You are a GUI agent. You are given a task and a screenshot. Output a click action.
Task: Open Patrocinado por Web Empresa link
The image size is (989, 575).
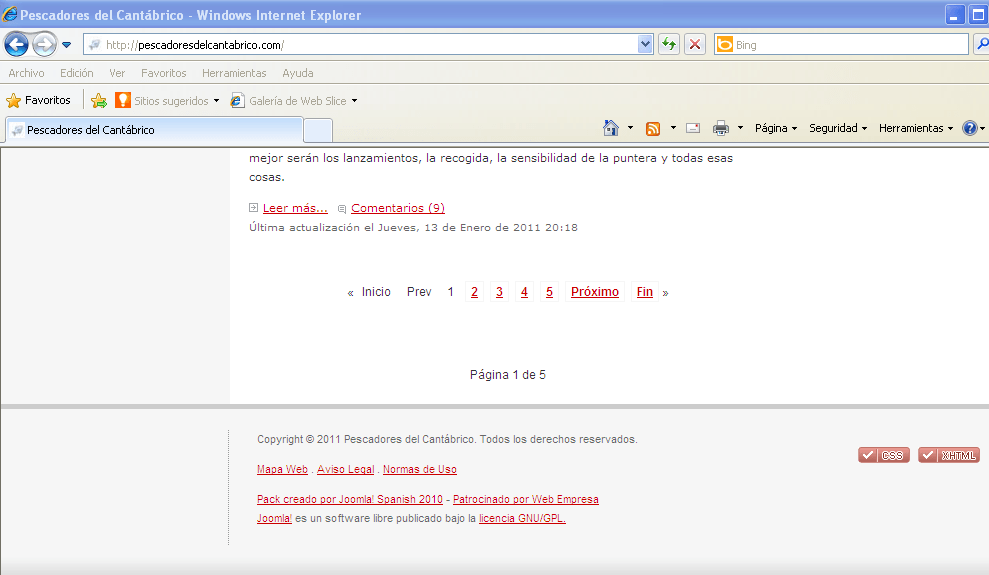tap(526, 499)
